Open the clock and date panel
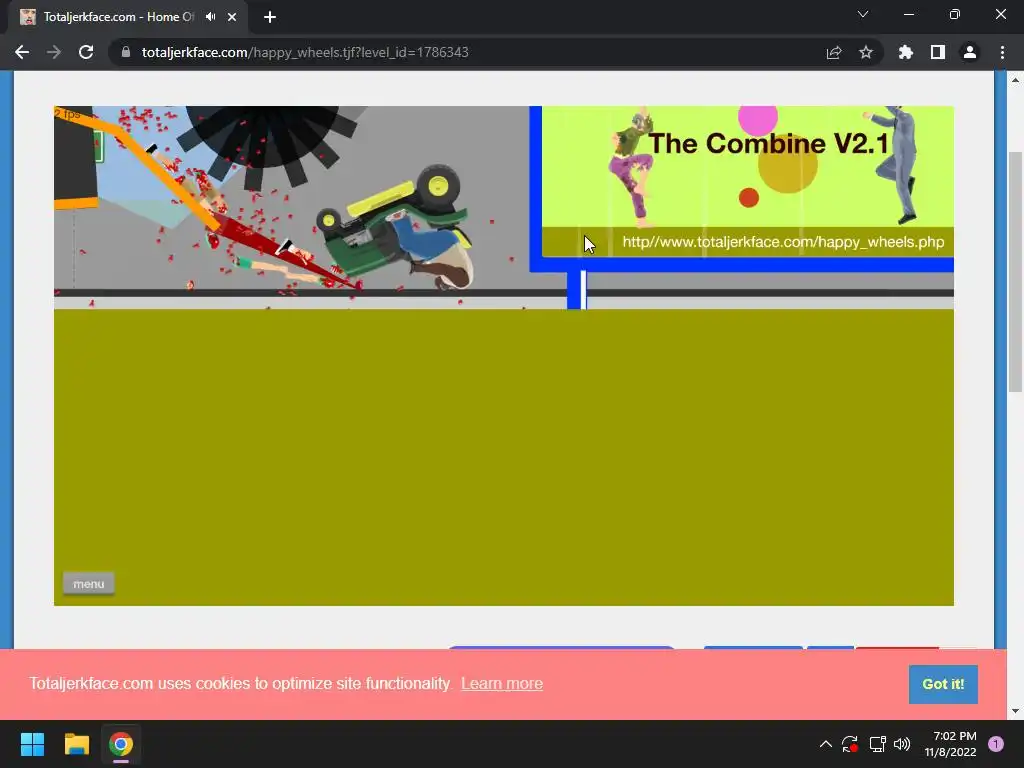The height and width of the screenshot is (768, 1024). (x=950, y=744)
